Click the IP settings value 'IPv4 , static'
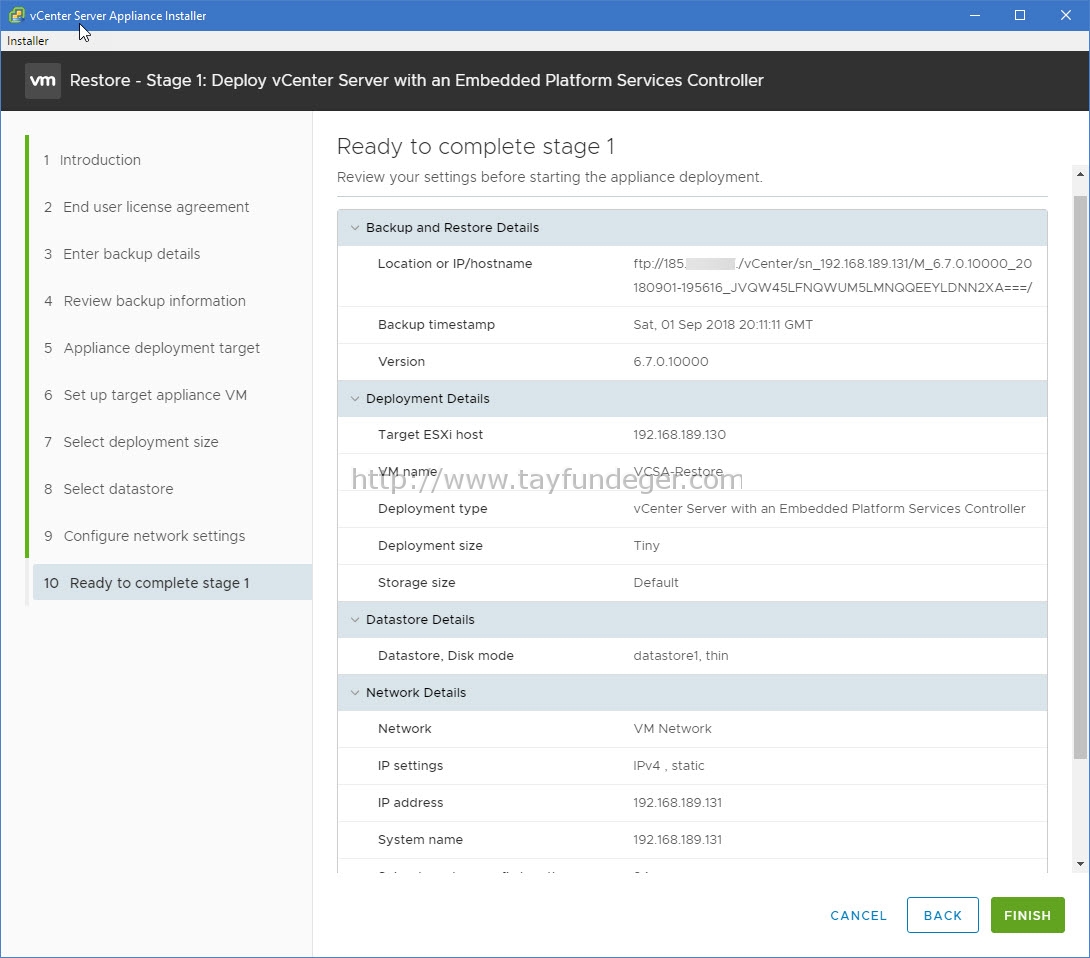Screen dimensions: 1090x958 [669, 765]
